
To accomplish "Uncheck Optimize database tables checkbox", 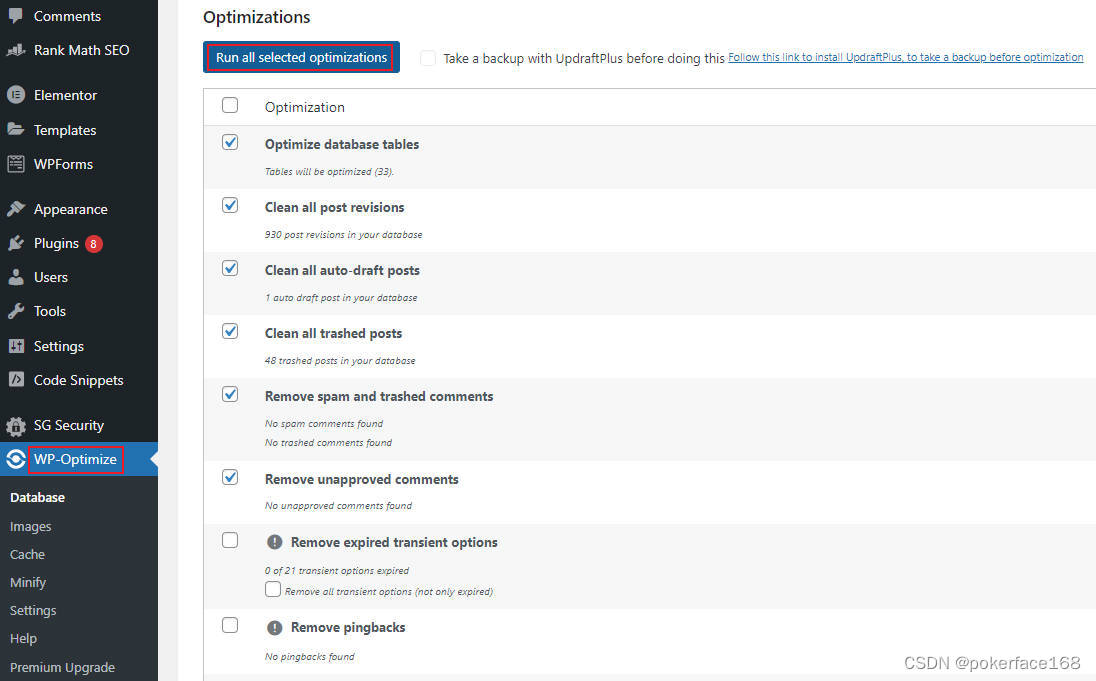I will (x=230, y=143).
